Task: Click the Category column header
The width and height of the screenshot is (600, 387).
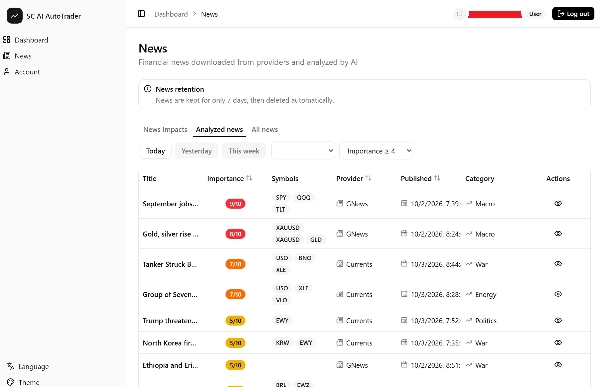Action: click(479, 178)
